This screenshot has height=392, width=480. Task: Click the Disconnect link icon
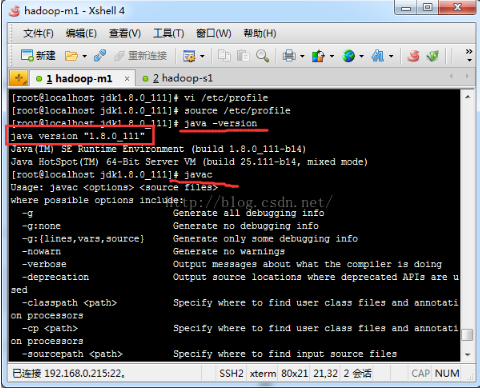(x=100, y=55)
